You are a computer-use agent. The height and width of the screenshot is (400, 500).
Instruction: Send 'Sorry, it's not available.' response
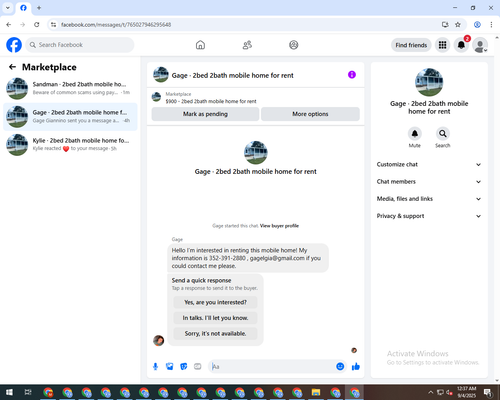coord(215,334)
